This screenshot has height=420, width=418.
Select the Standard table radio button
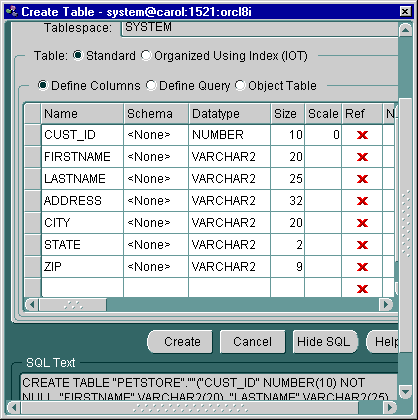click(x=78, y=55)
